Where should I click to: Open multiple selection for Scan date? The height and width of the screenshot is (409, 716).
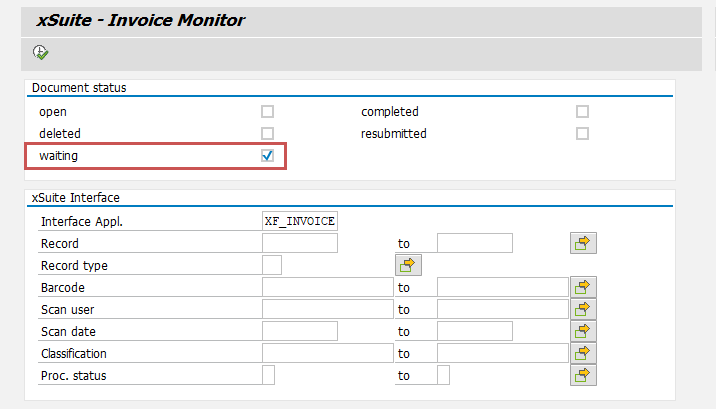click(x=582, y=331)
